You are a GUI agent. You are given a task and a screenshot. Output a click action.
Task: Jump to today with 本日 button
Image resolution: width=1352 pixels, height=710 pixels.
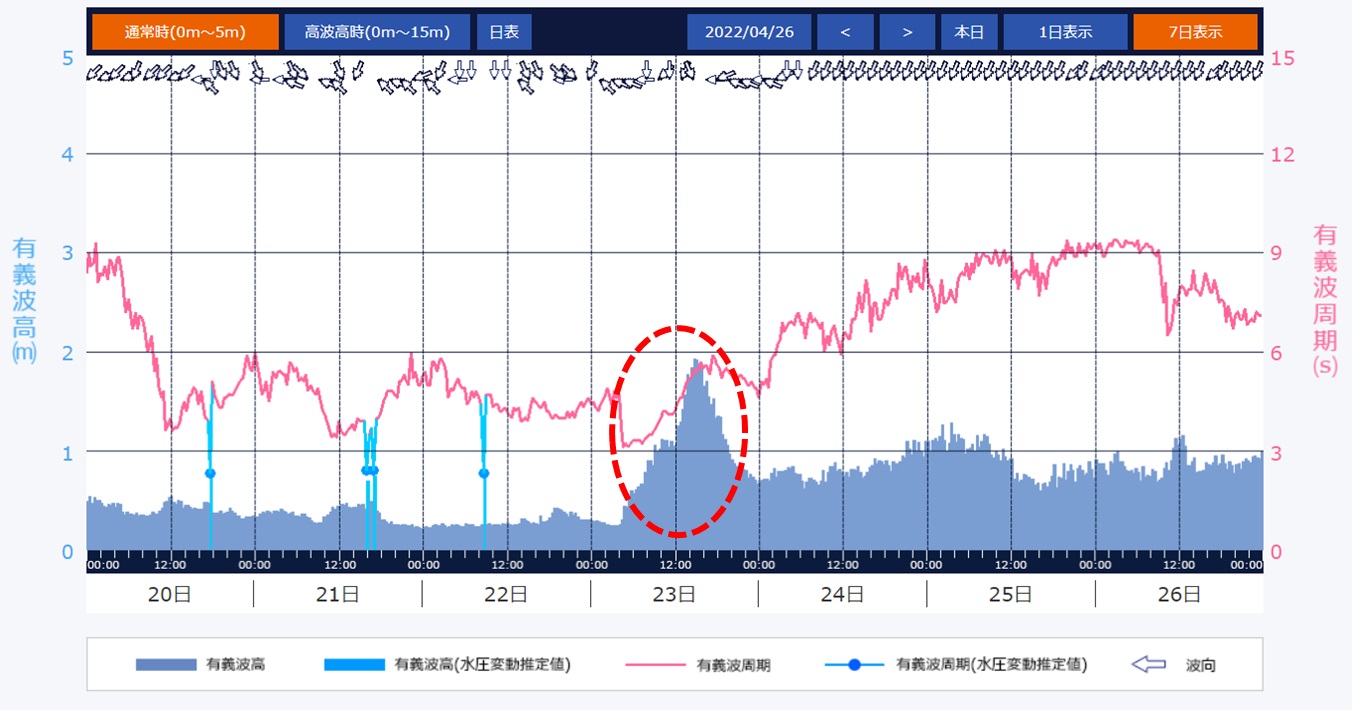(x=968, y=31)
